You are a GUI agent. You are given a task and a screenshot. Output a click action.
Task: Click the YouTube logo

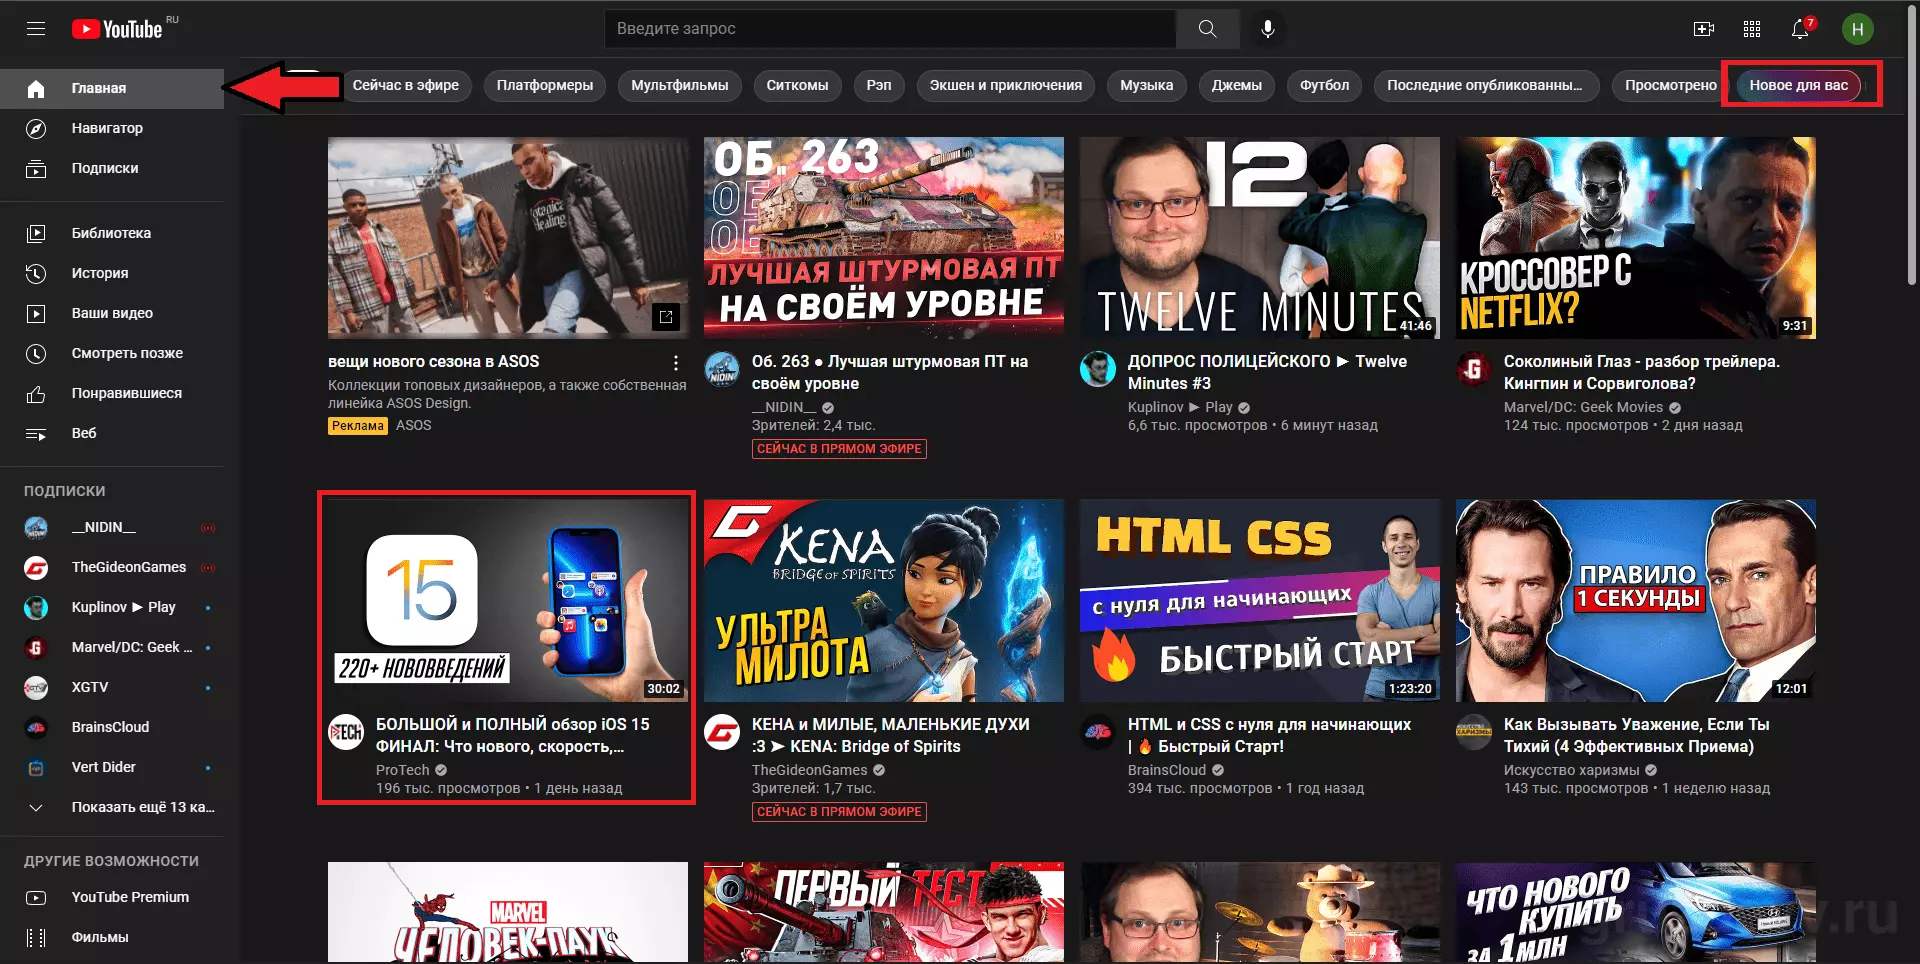(x=117, y=29)
